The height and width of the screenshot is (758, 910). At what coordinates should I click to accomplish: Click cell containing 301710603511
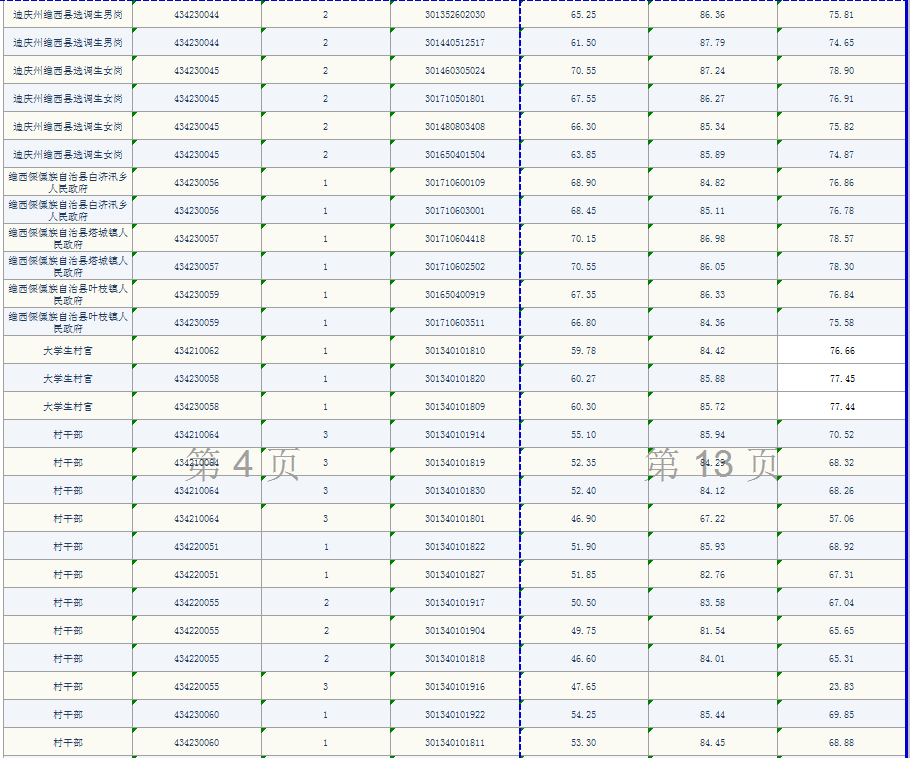click(x=455, y=323)
